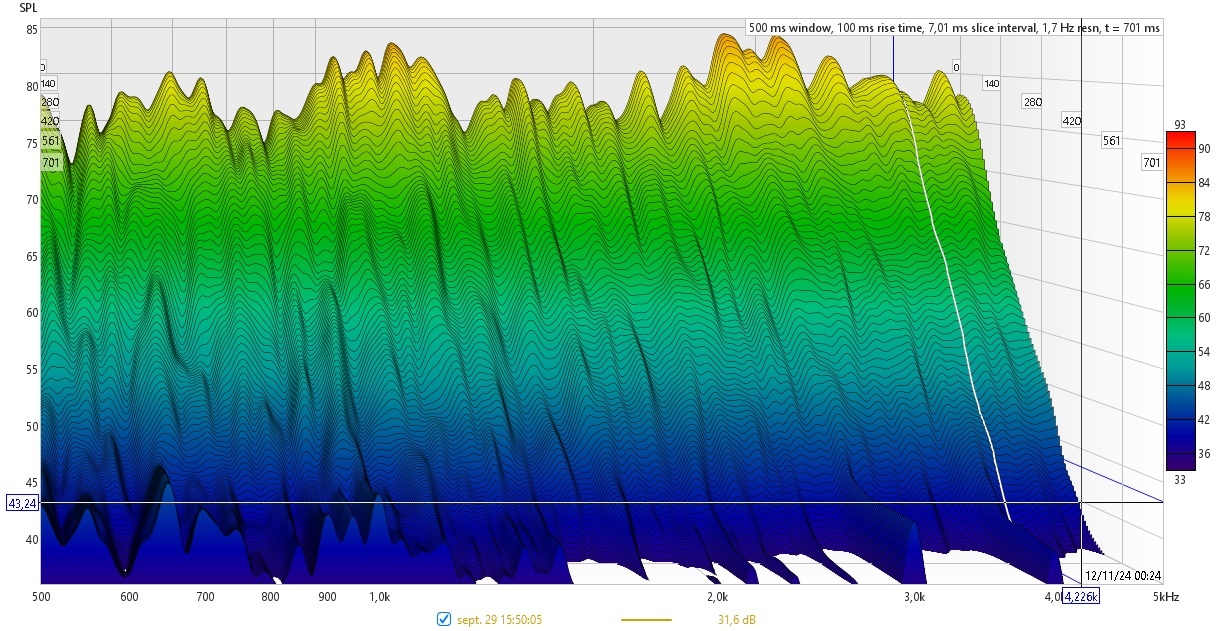The width and height of the screenshot is (1221, 631).
Task: Click the 31,6 dB legend value
Action: [x=736, y=620]
